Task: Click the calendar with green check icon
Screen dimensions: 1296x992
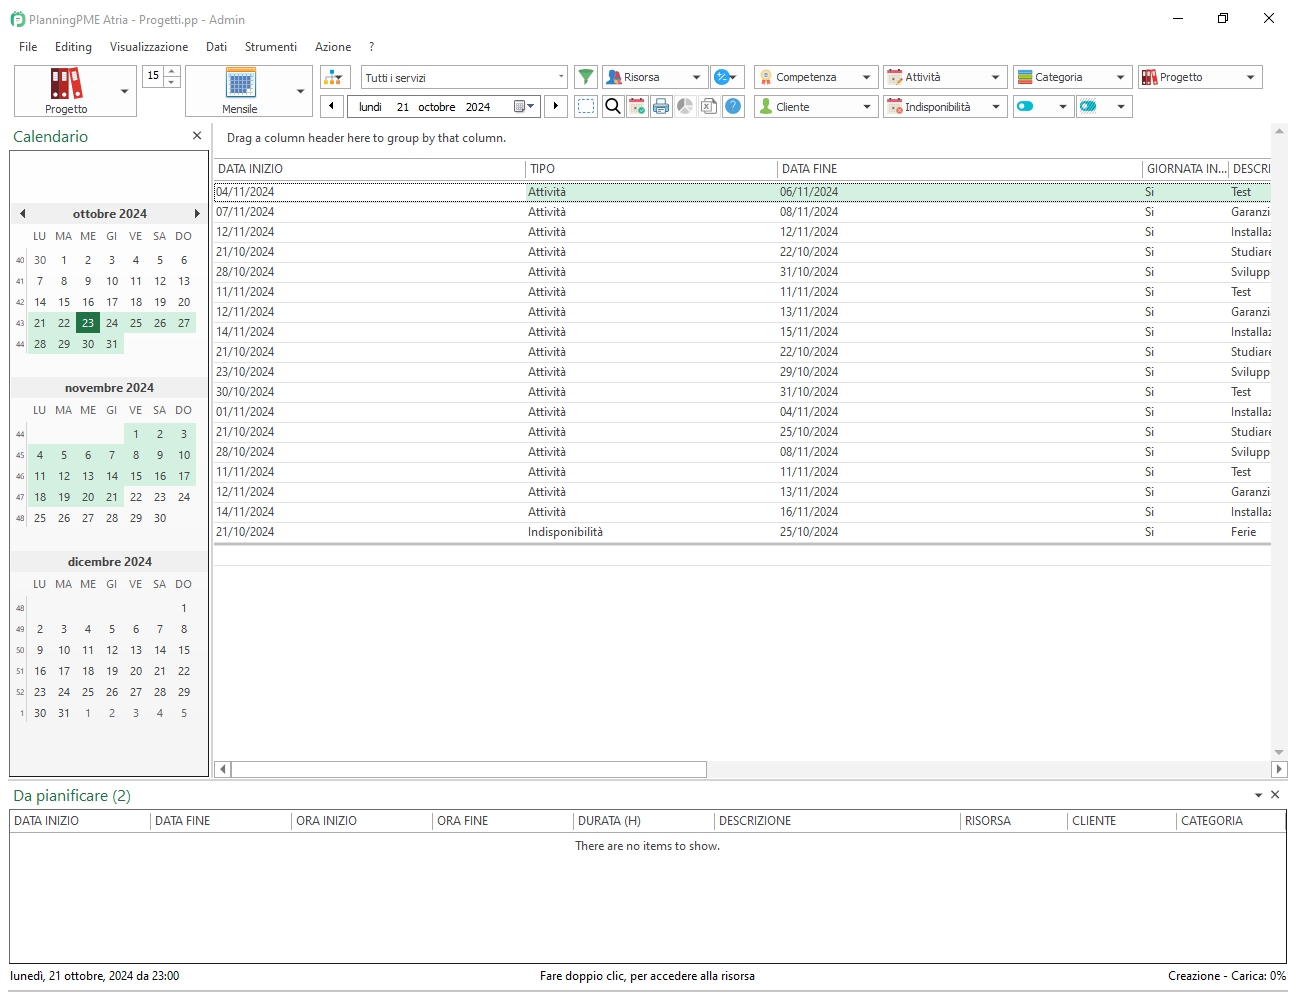Action: 637,106
